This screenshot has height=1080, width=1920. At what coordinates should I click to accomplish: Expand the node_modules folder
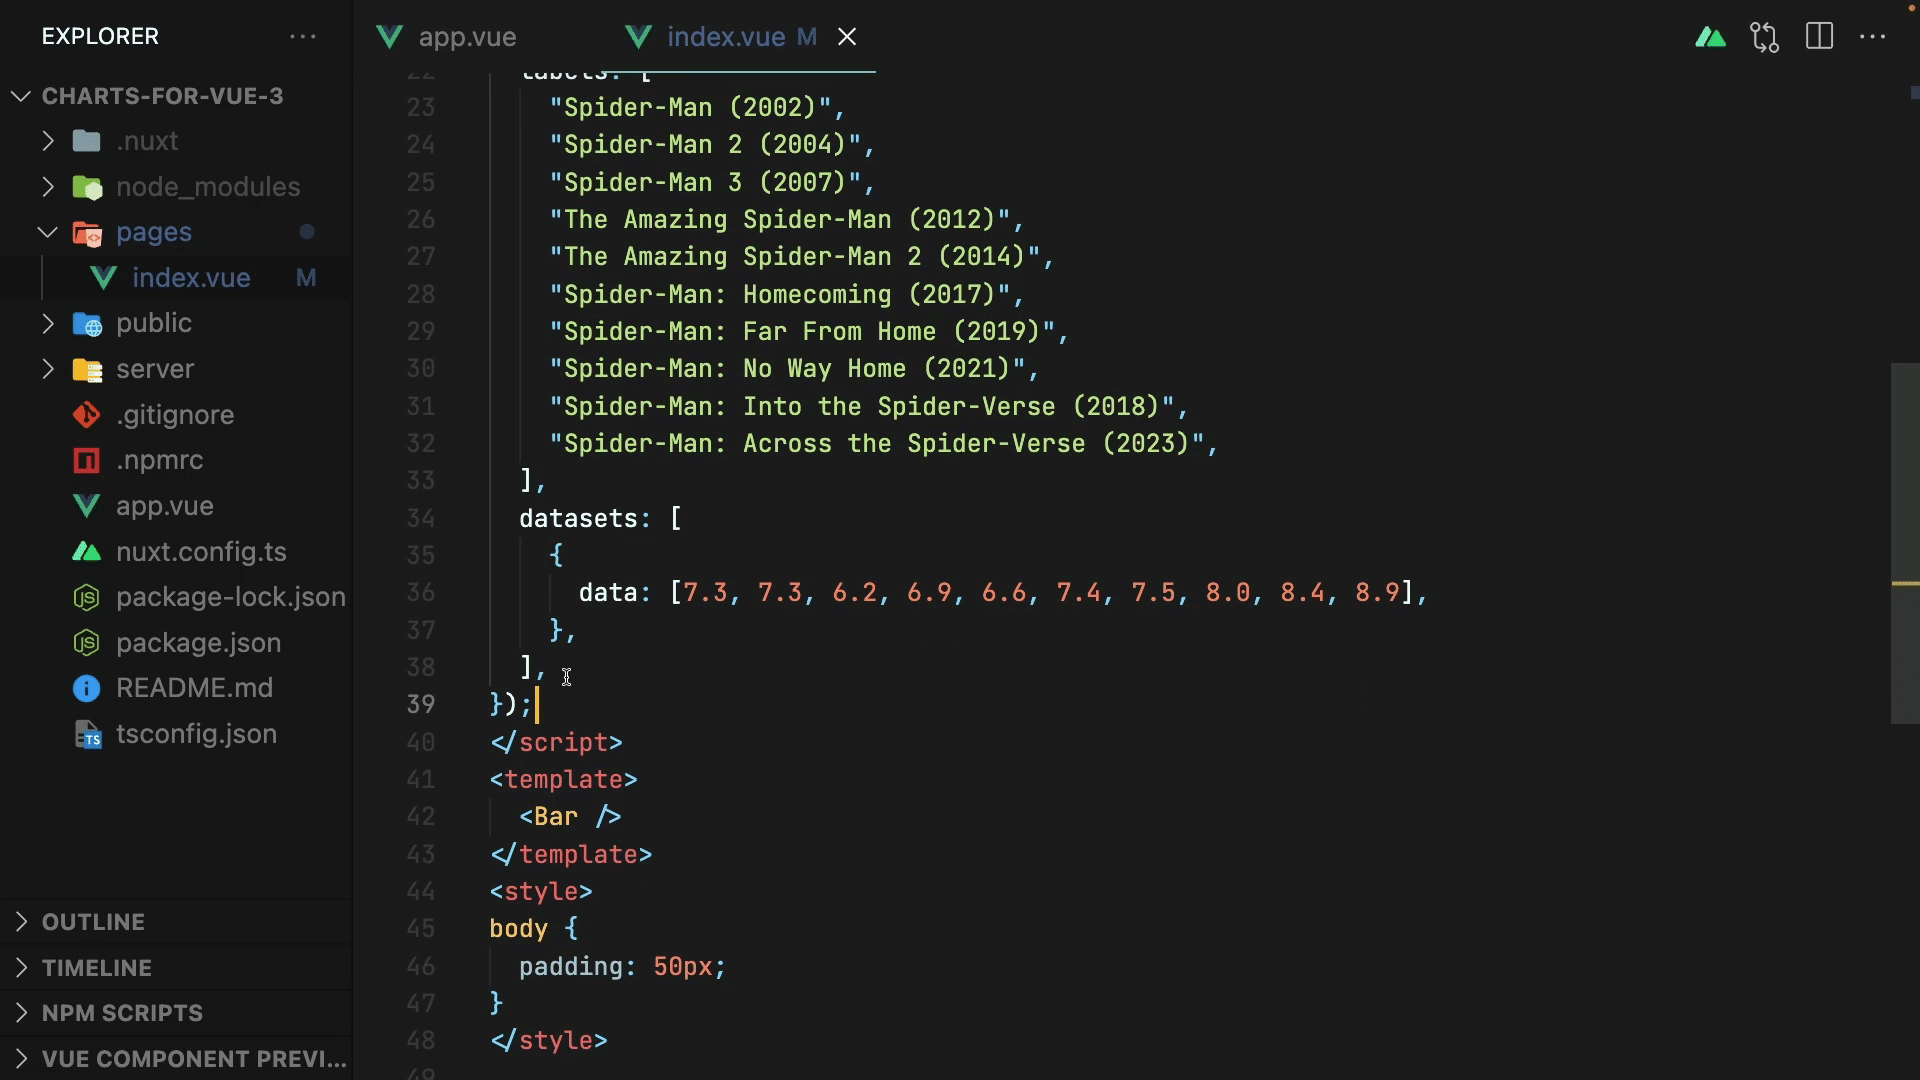click(47, 187)
